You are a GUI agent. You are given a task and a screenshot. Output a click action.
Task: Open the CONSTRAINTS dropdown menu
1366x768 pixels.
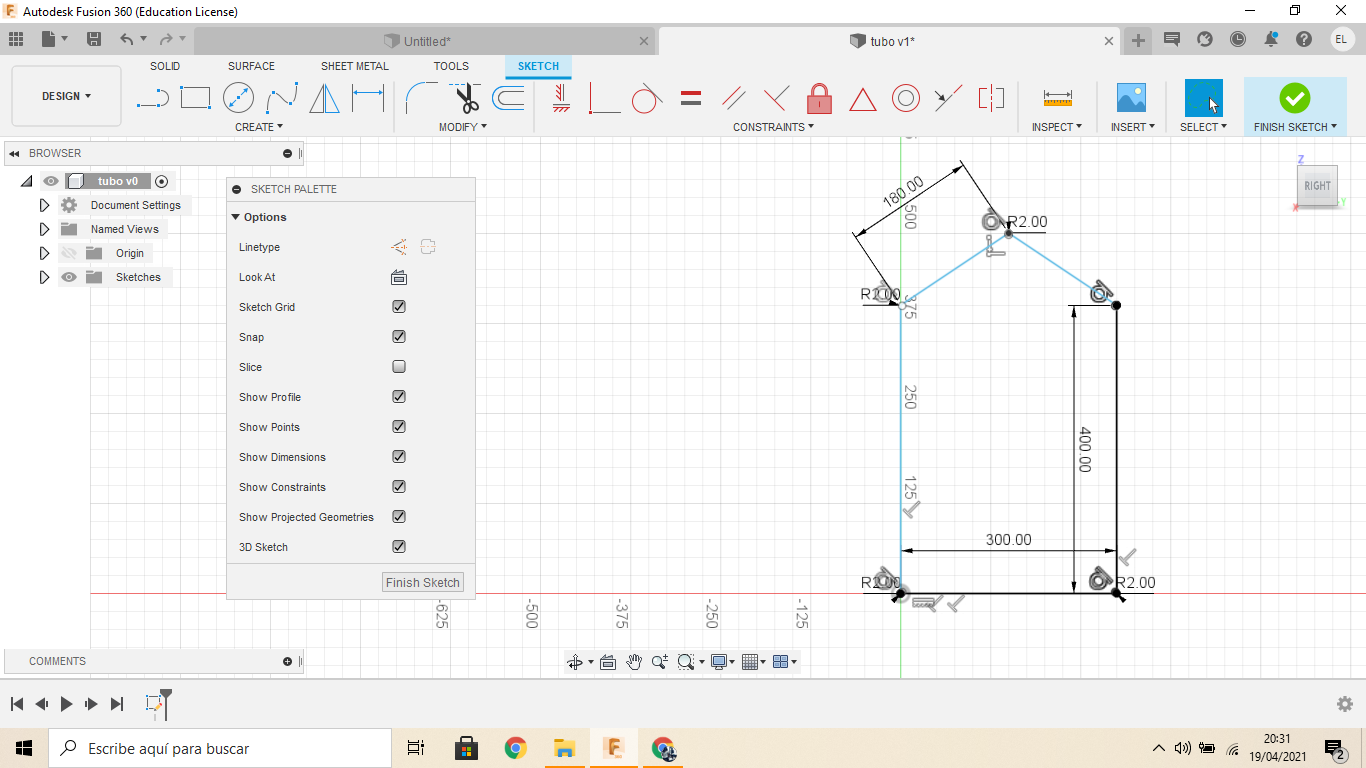(x=773, y=127)
